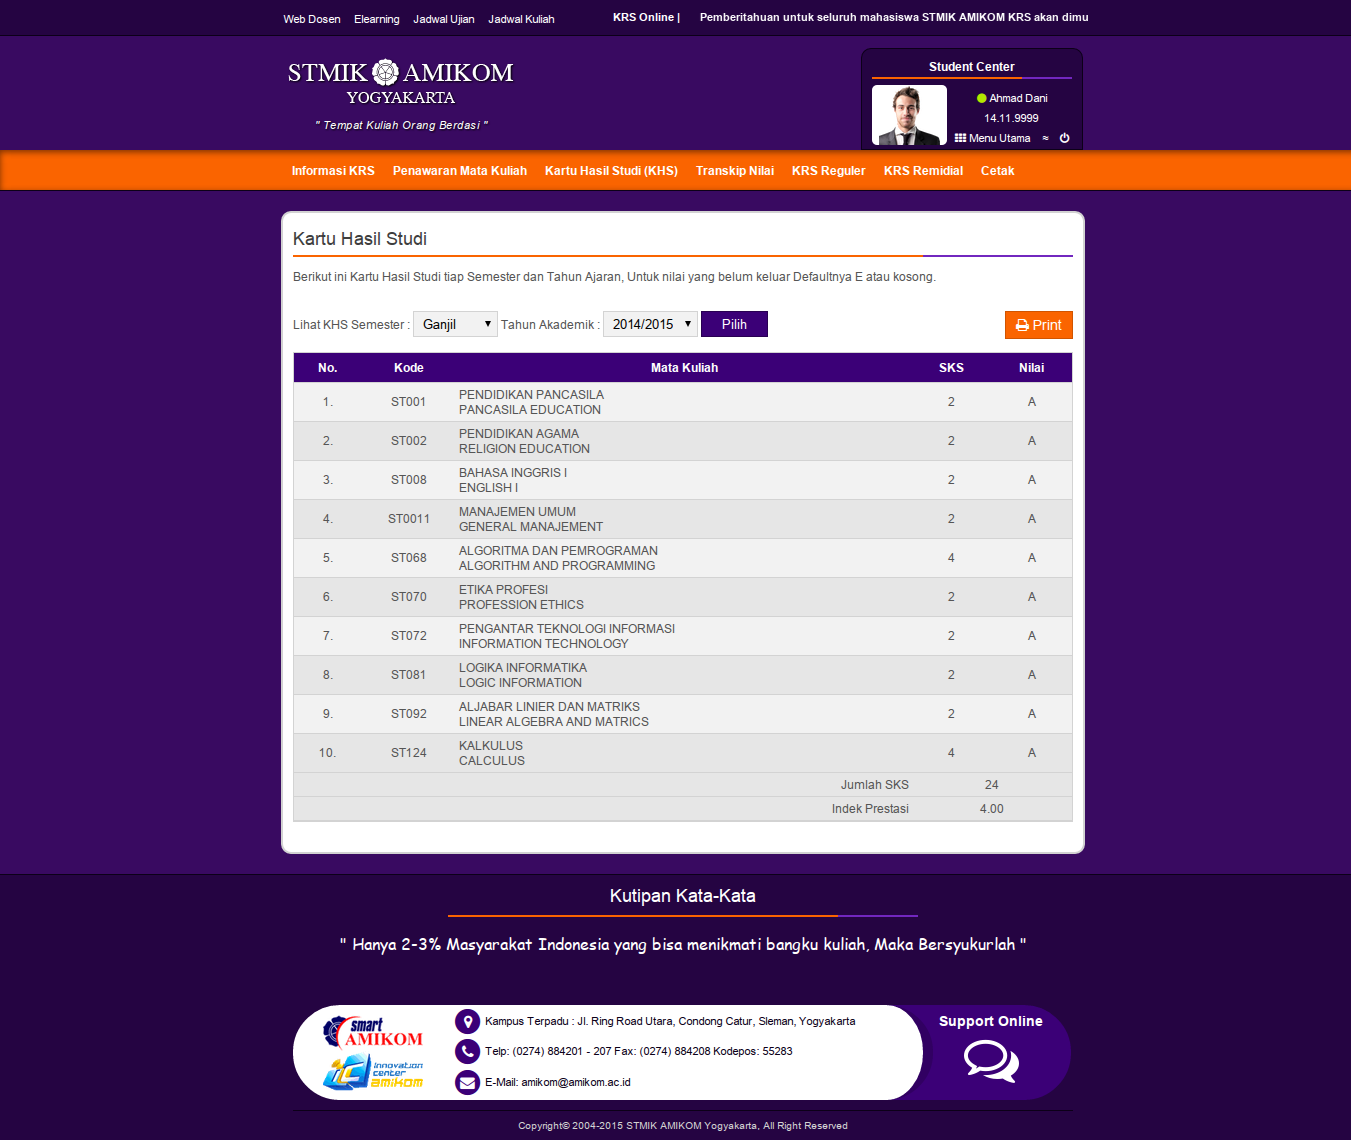The height and width of the screenshot is (1140, 1351).
Task: Click Ahmad Dani profile photo
Action: pyautogui.click(x=909, y=115)
